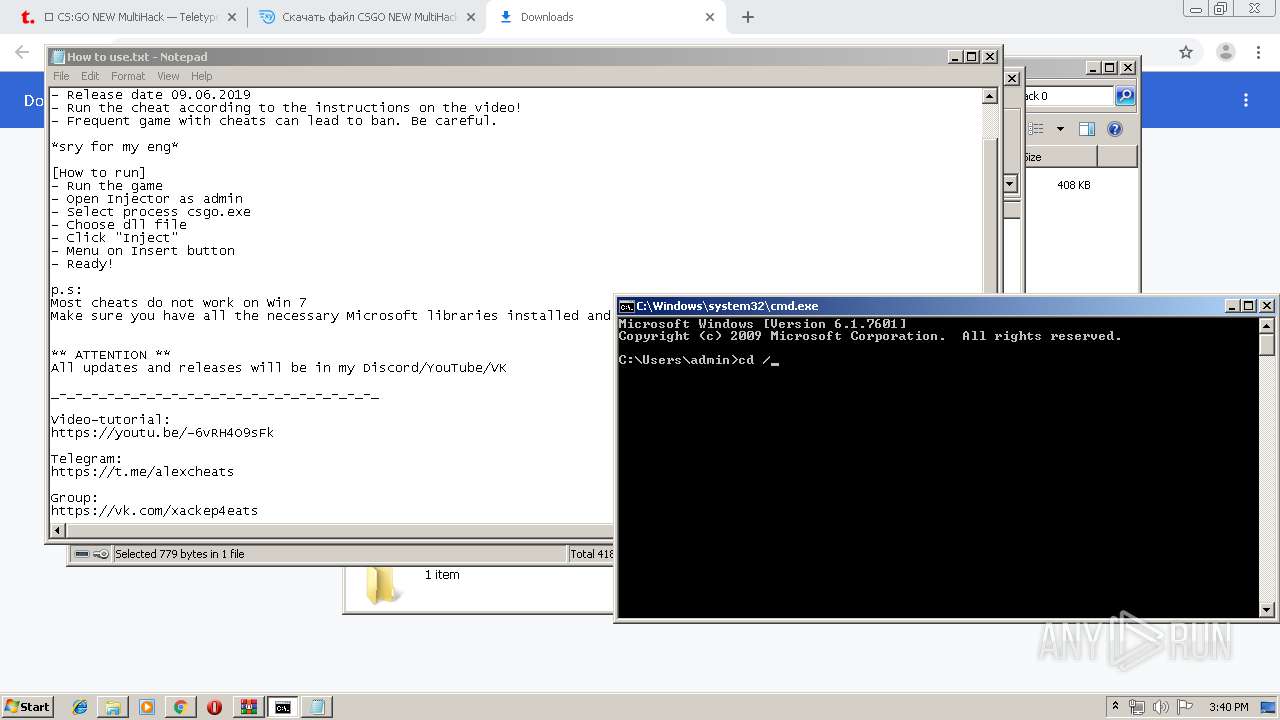Image resolution: width=1280 pixels, height=720 pixels.
Task: Select the folder icon with 1 item
Action: click(x=384, y=585)
